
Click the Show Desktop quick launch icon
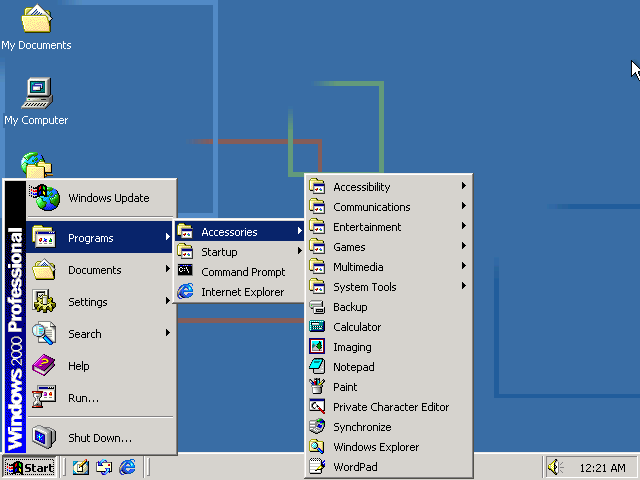pos(80,467)
